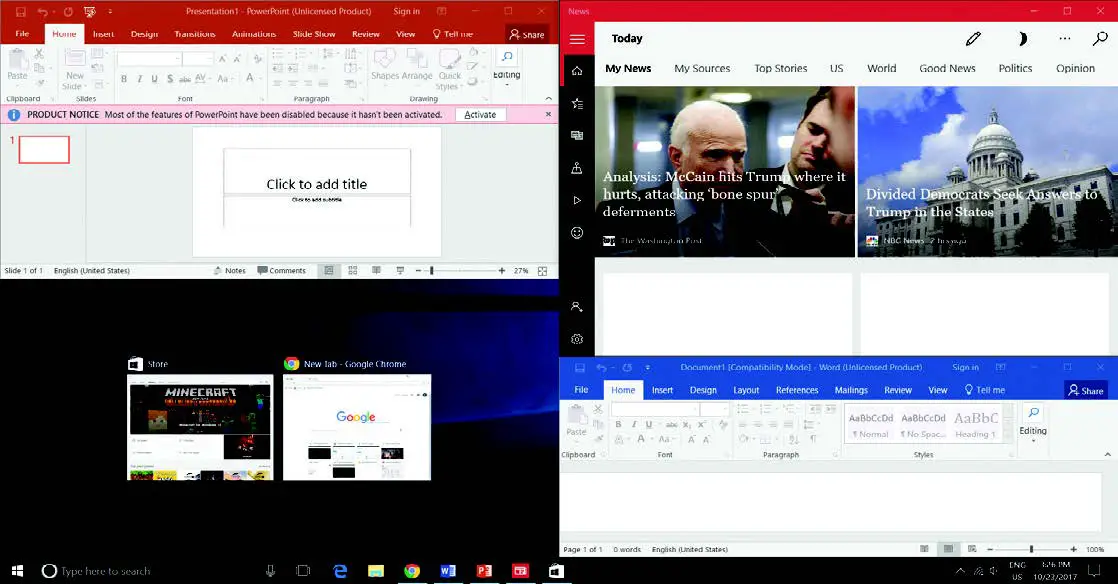
Task: Click Italic in the Word Font group
Action: coord(633,424)
